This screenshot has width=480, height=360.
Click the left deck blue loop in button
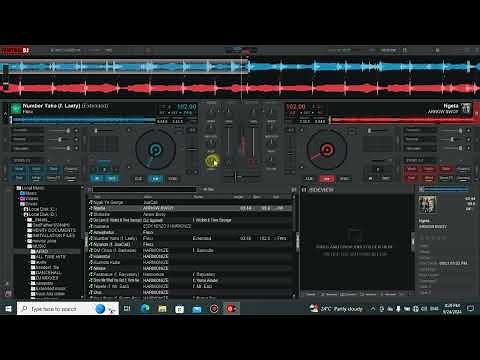pyautogui.click(x=97, y=179)
